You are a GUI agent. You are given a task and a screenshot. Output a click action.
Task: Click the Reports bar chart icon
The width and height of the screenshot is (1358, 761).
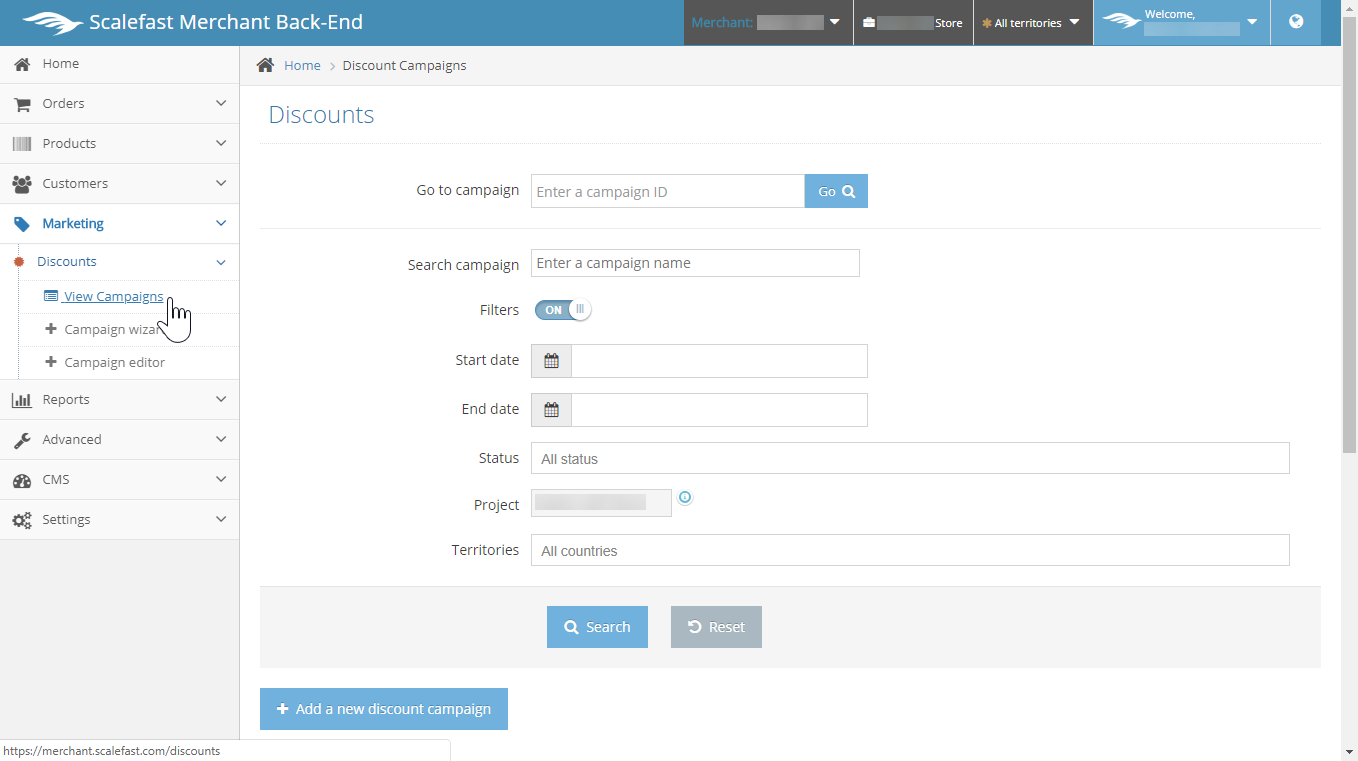21,400
